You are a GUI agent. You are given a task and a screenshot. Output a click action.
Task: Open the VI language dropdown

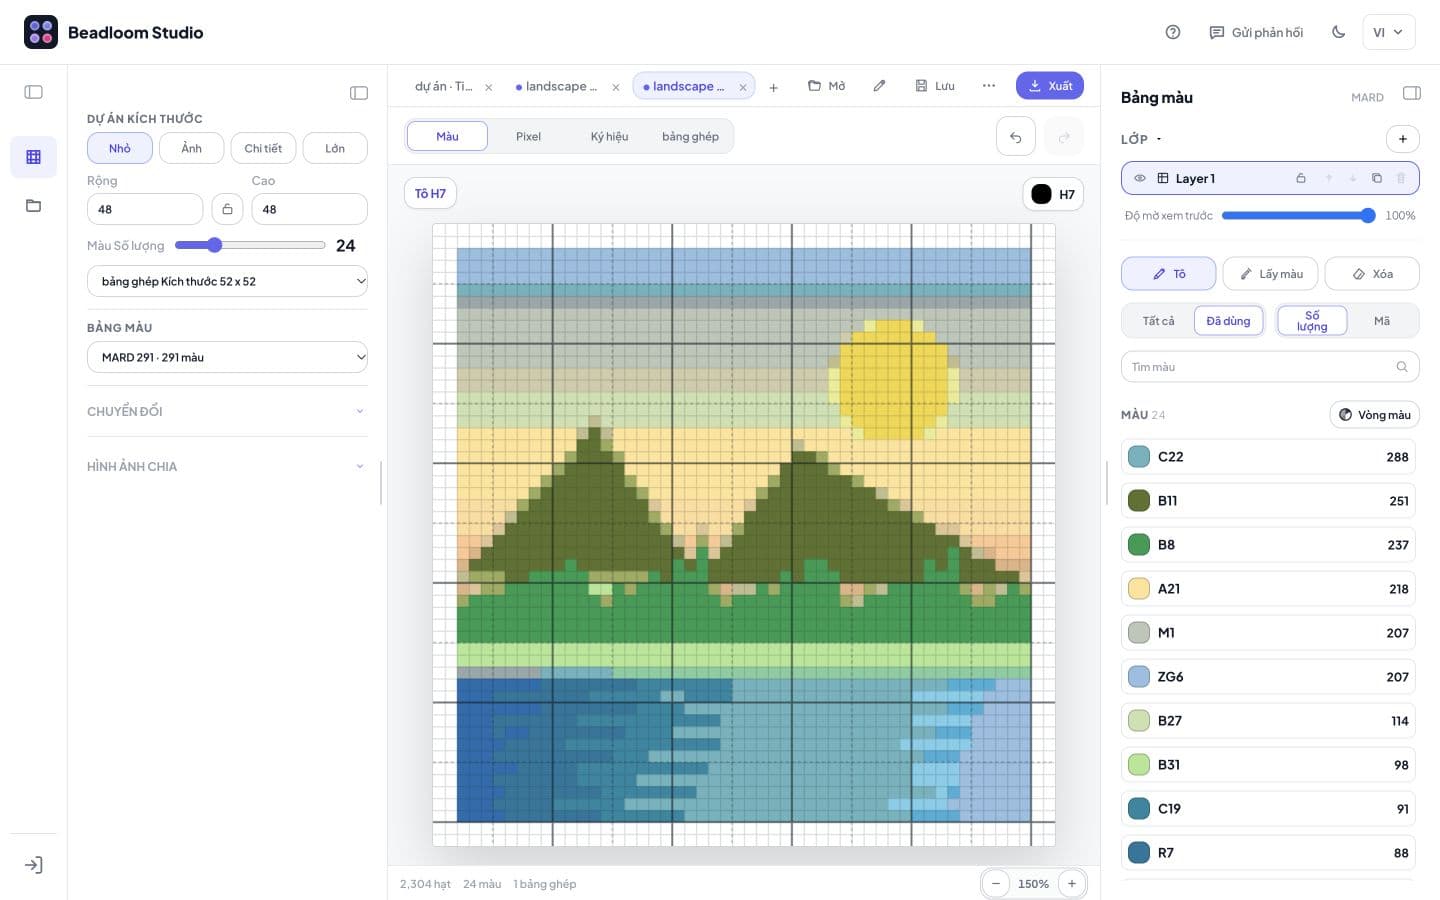coord(1388,32)
